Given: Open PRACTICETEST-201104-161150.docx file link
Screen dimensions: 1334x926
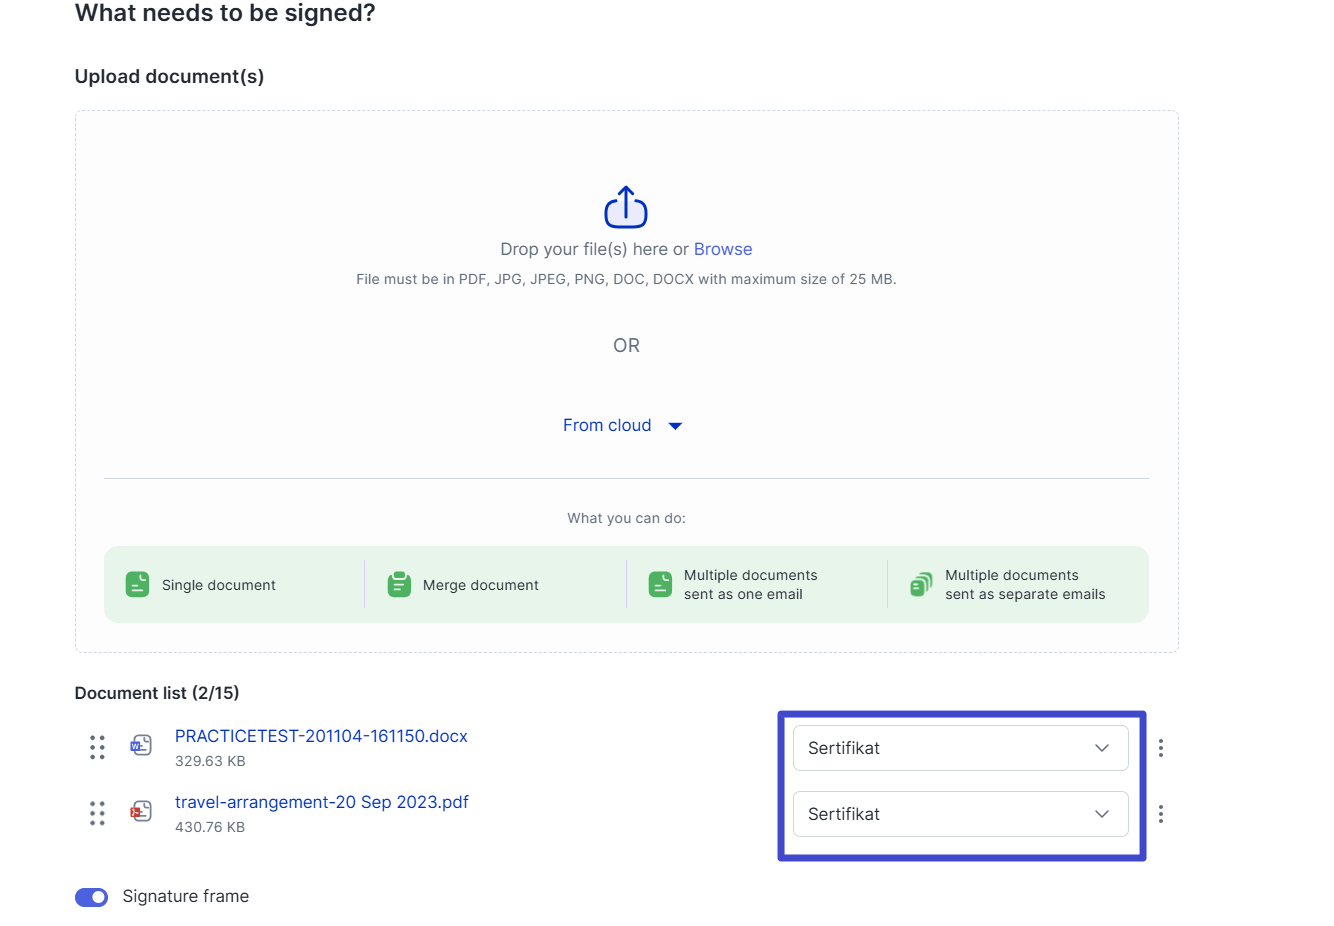Looking at the screenshot, I should tap(321, 736).
